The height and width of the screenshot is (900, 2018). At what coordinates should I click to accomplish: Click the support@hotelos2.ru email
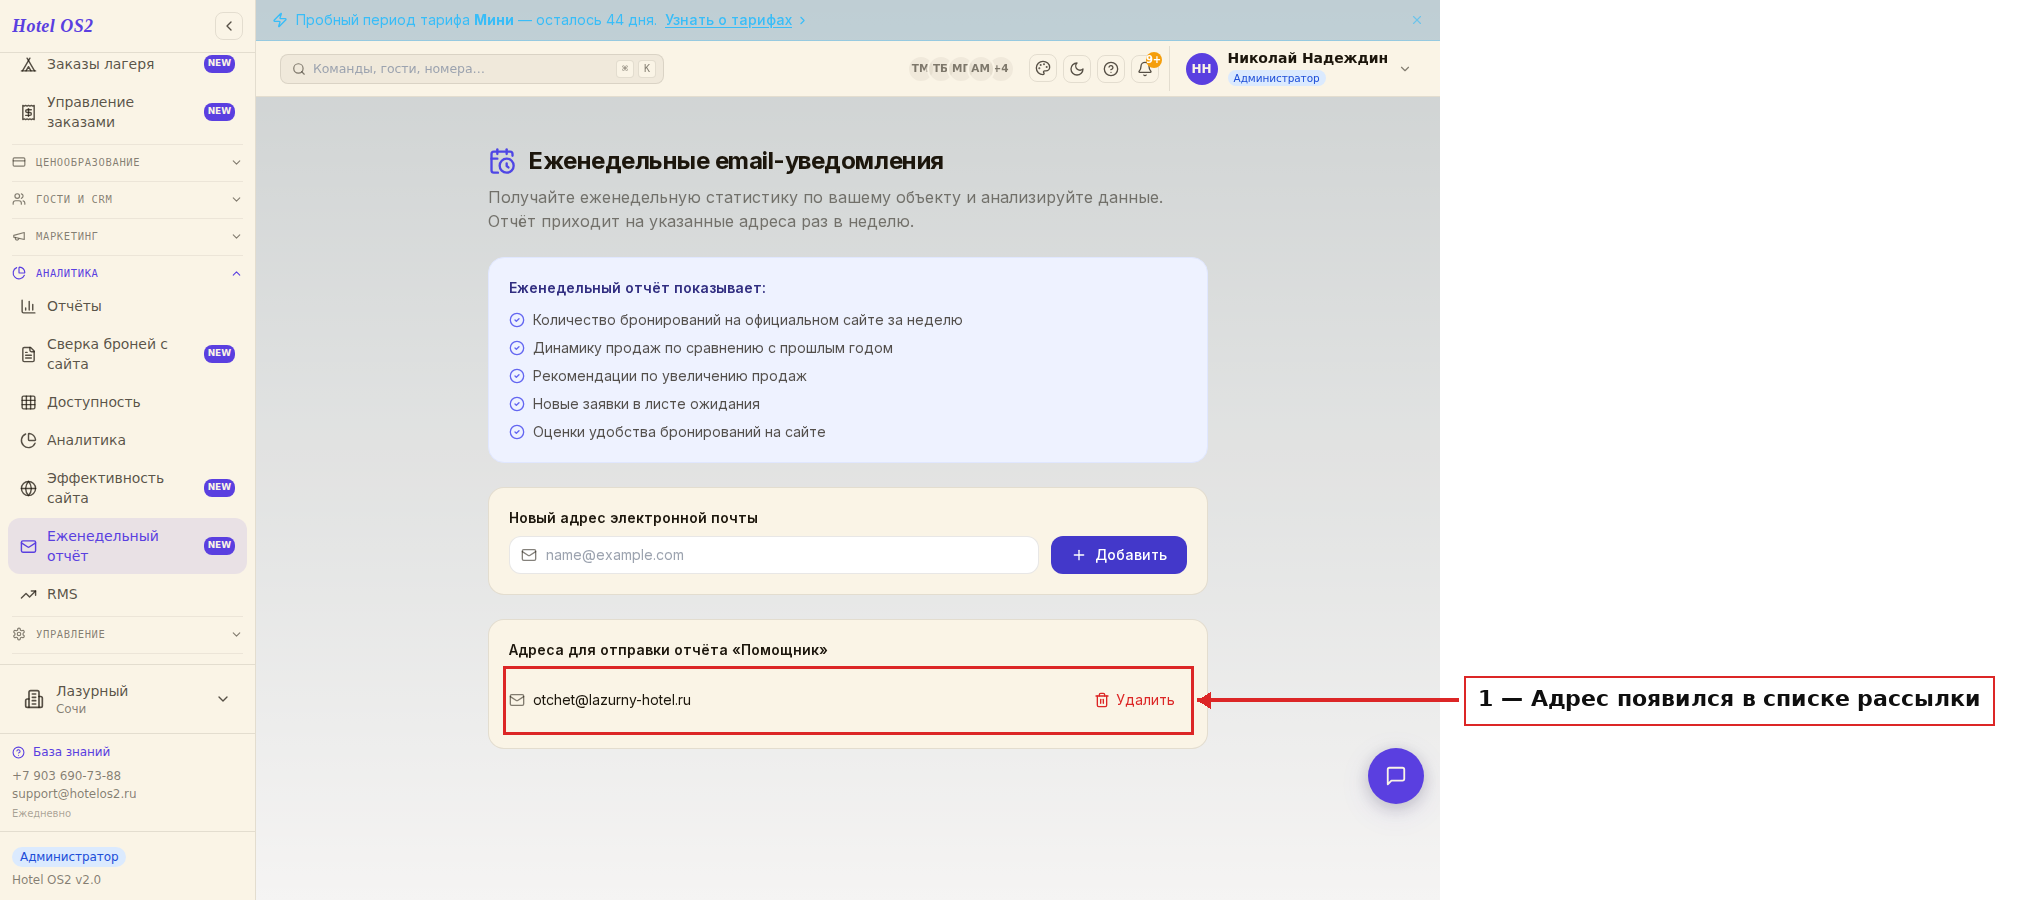pyautogui.click(x=74, y=794)
